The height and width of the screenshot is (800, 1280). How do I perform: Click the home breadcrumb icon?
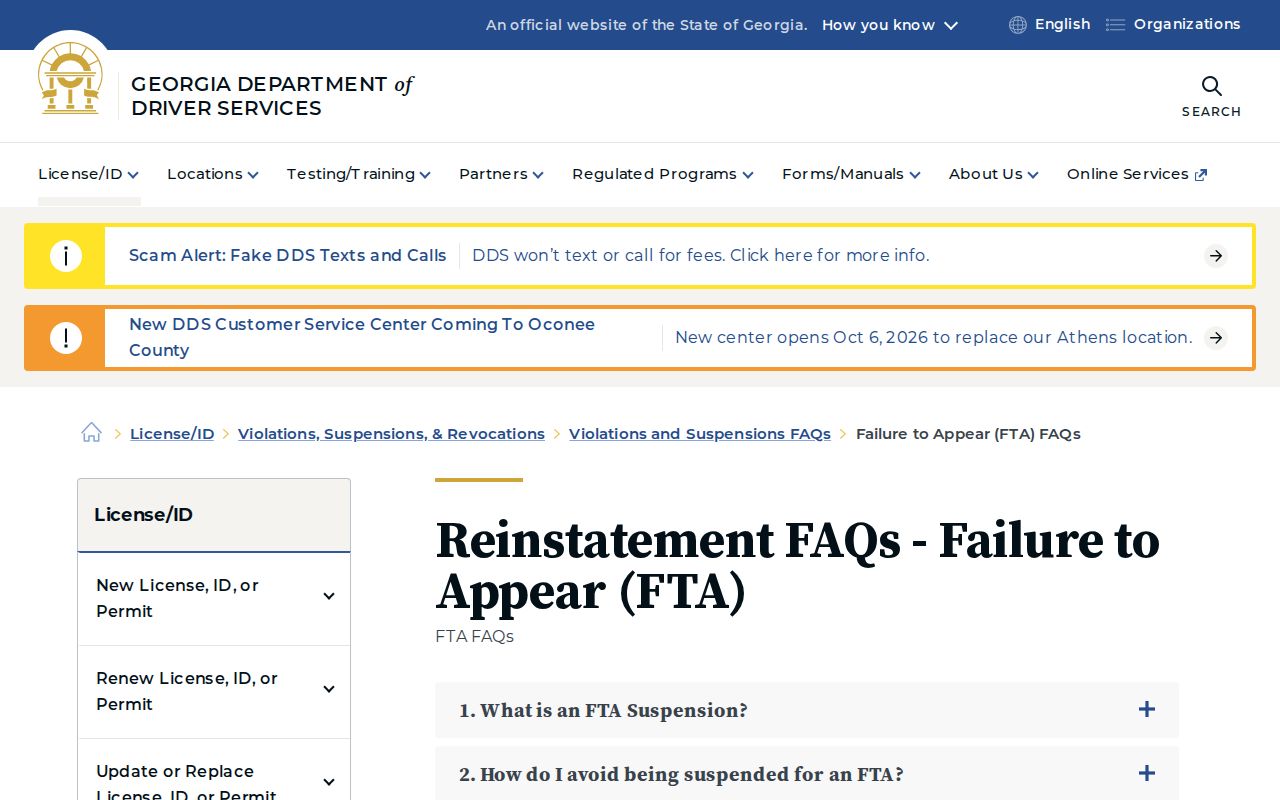point(92,433)
